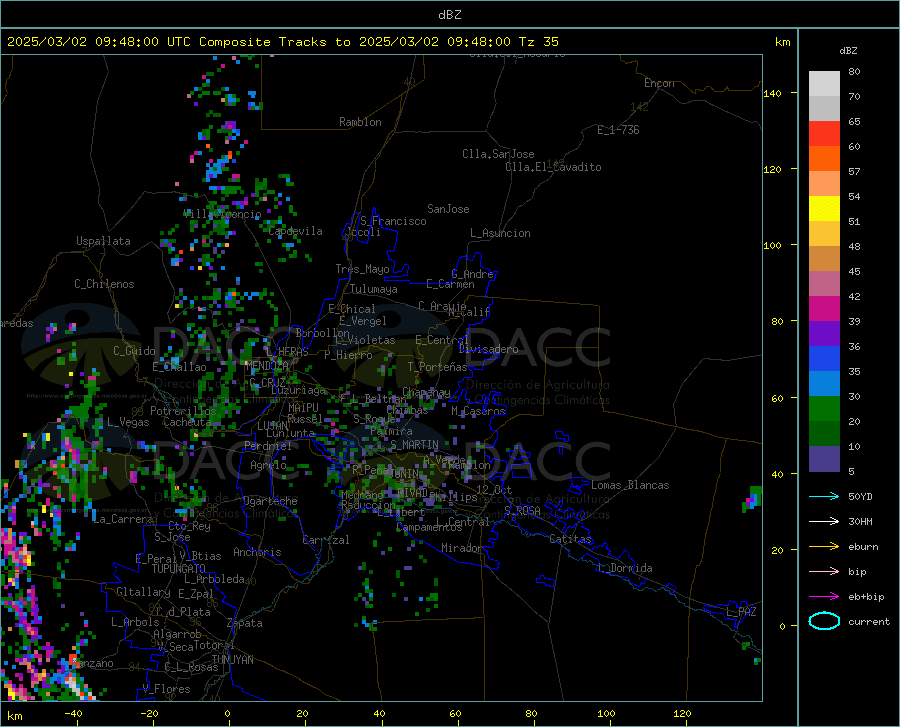Click the Lomas_Blancas label
The width and height of the screenshot is (900, 727).
(630, 485)
